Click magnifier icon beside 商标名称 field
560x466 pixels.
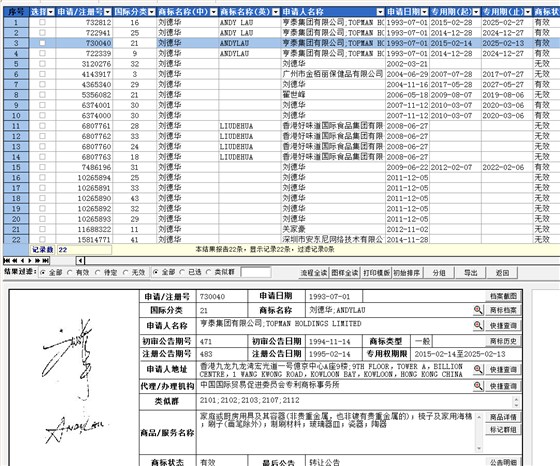[x=478, y=310]
